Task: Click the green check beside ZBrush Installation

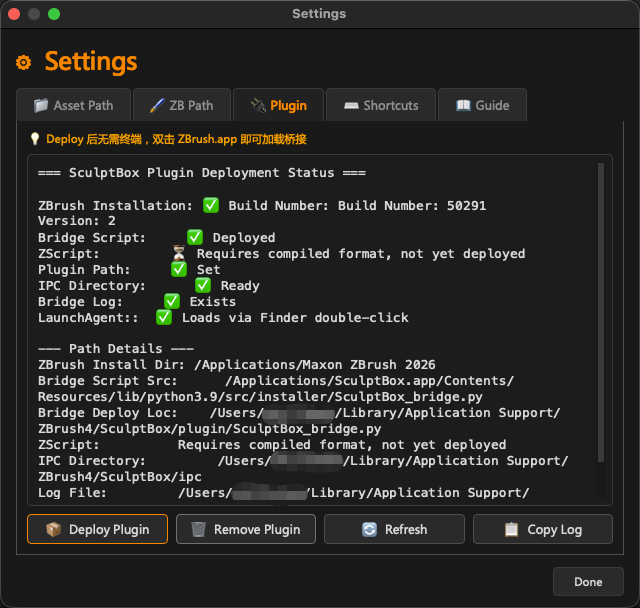Action: click(211, 205)
